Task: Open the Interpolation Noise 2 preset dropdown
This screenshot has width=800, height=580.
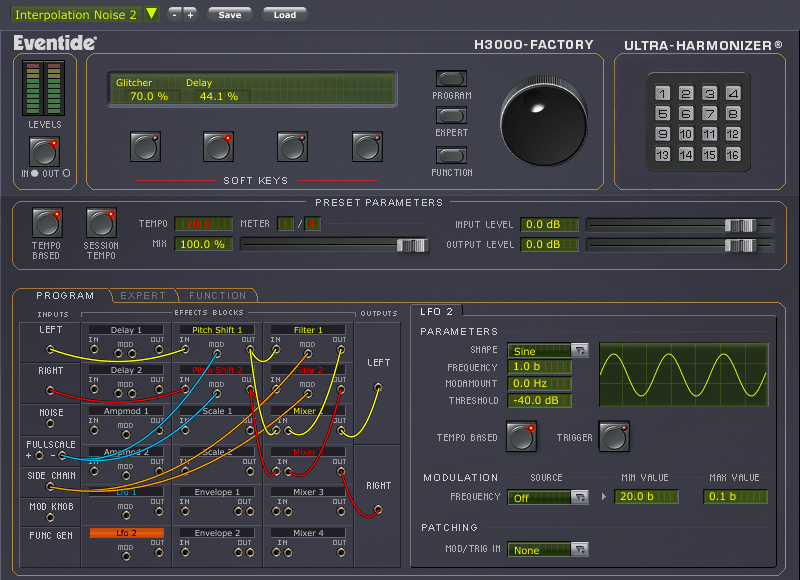Action: (152, 14)
